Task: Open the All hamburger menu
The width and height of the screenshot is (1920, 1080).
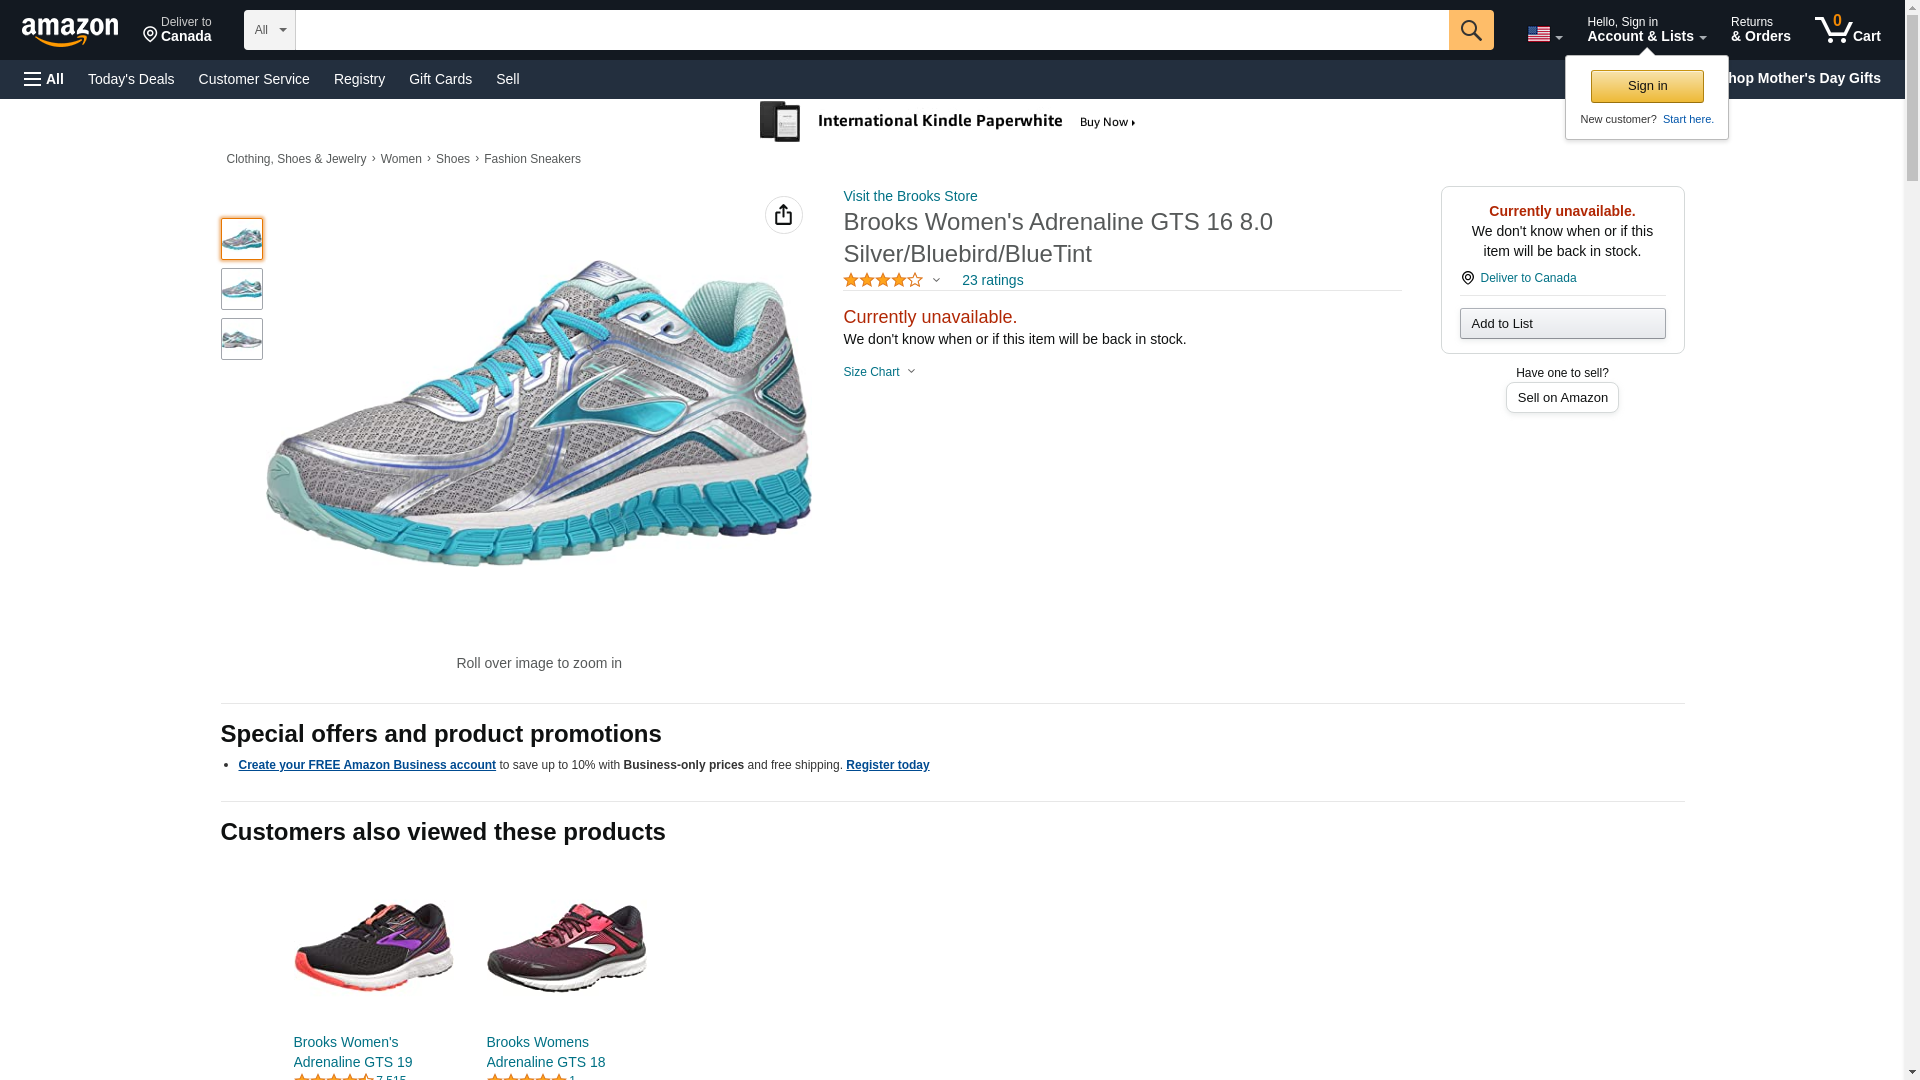Action: [x=44, y=79]
